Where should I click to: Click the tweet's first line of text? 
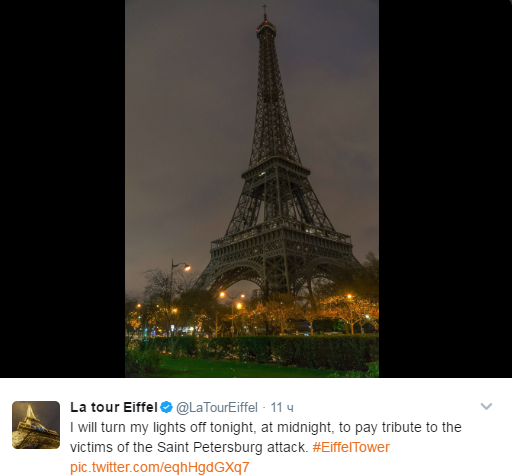(x=266, y=427)
